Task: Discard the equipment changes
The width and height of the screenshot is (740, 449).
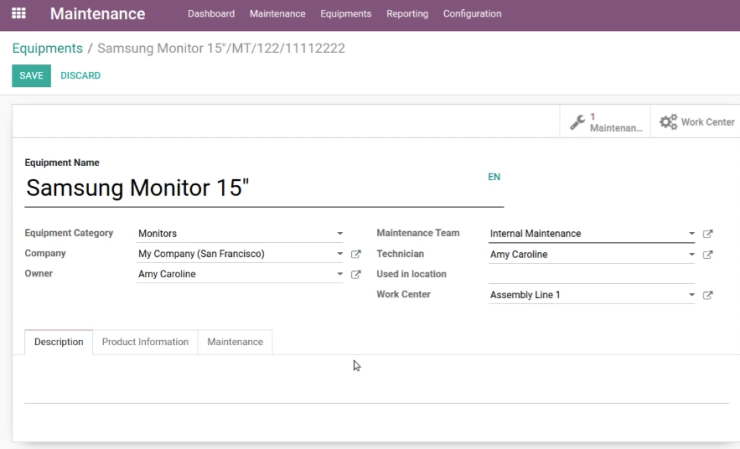Action: [x=80, y=76]
